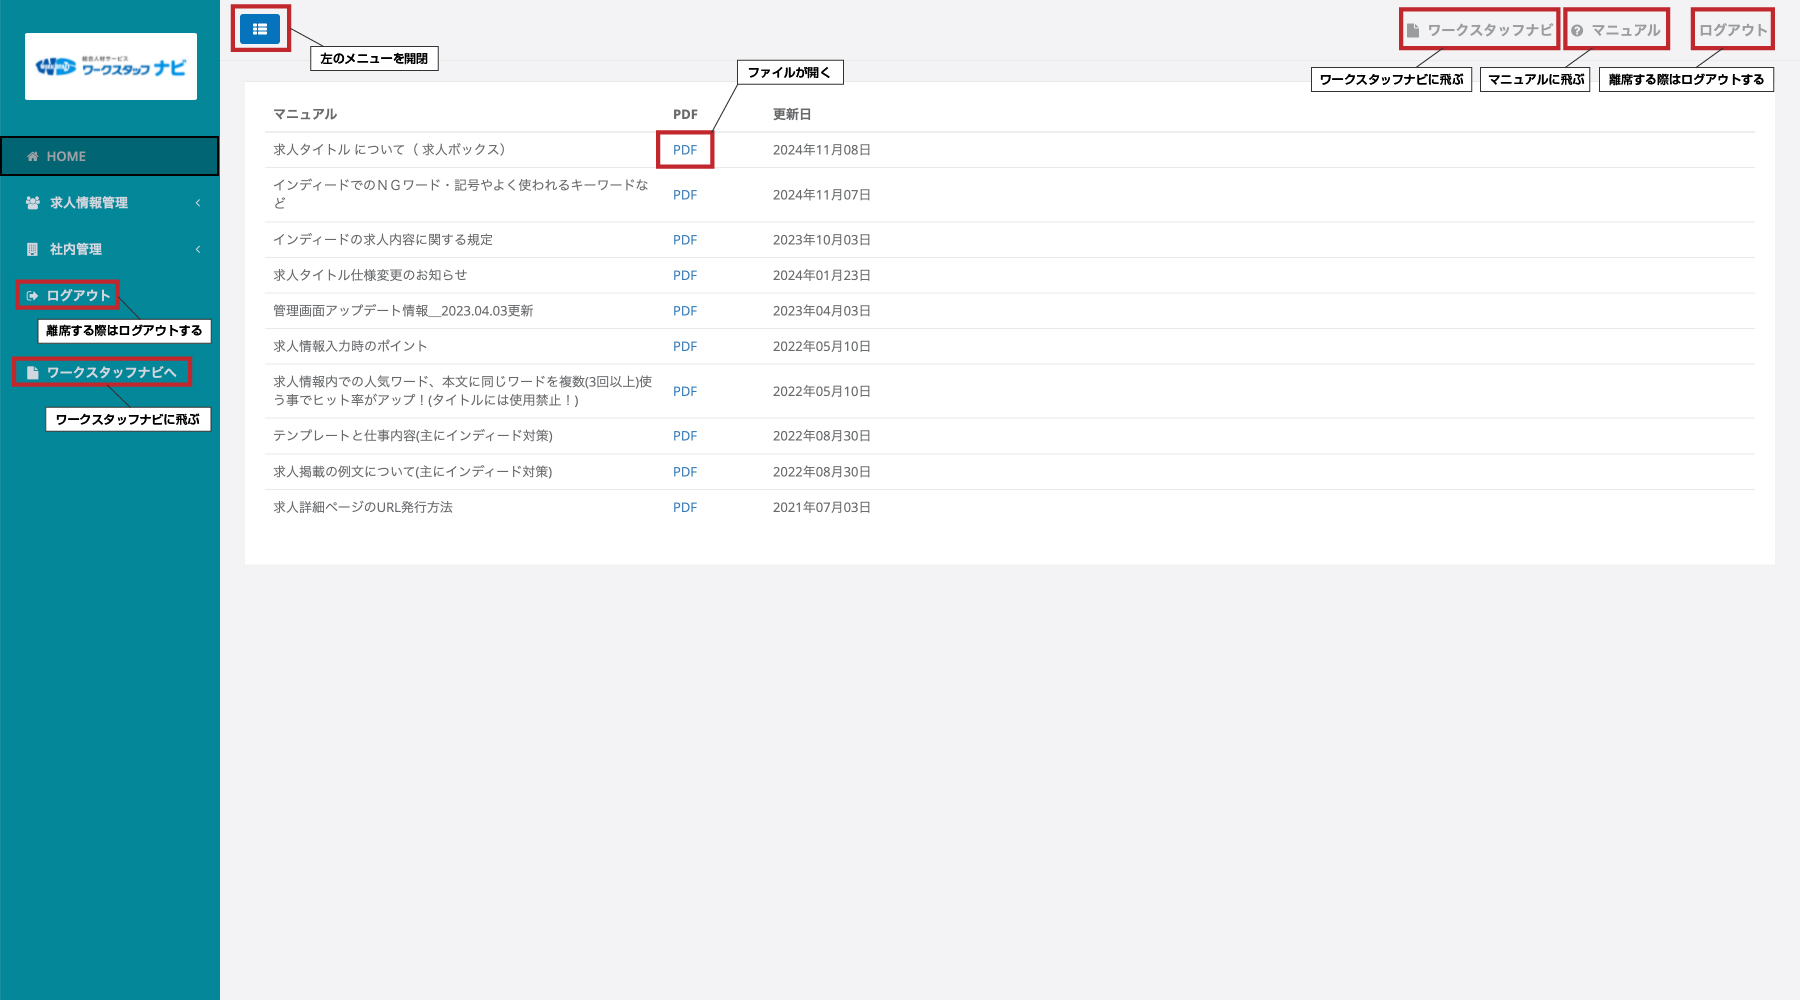Toggle the left menu with the blue list button
1800x1000 pixels.
(260, 29)
